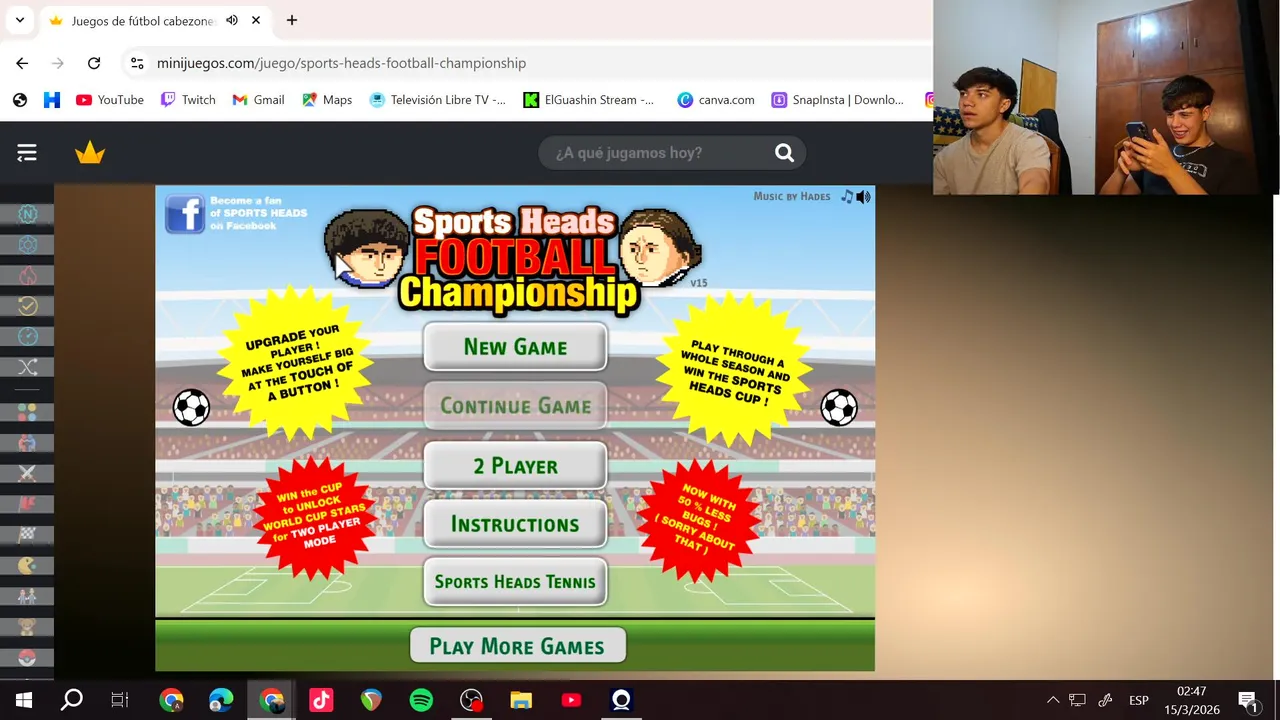Reload the current page
The width and height of the screenshot is (1280, 720).
[x=94, y=63]
